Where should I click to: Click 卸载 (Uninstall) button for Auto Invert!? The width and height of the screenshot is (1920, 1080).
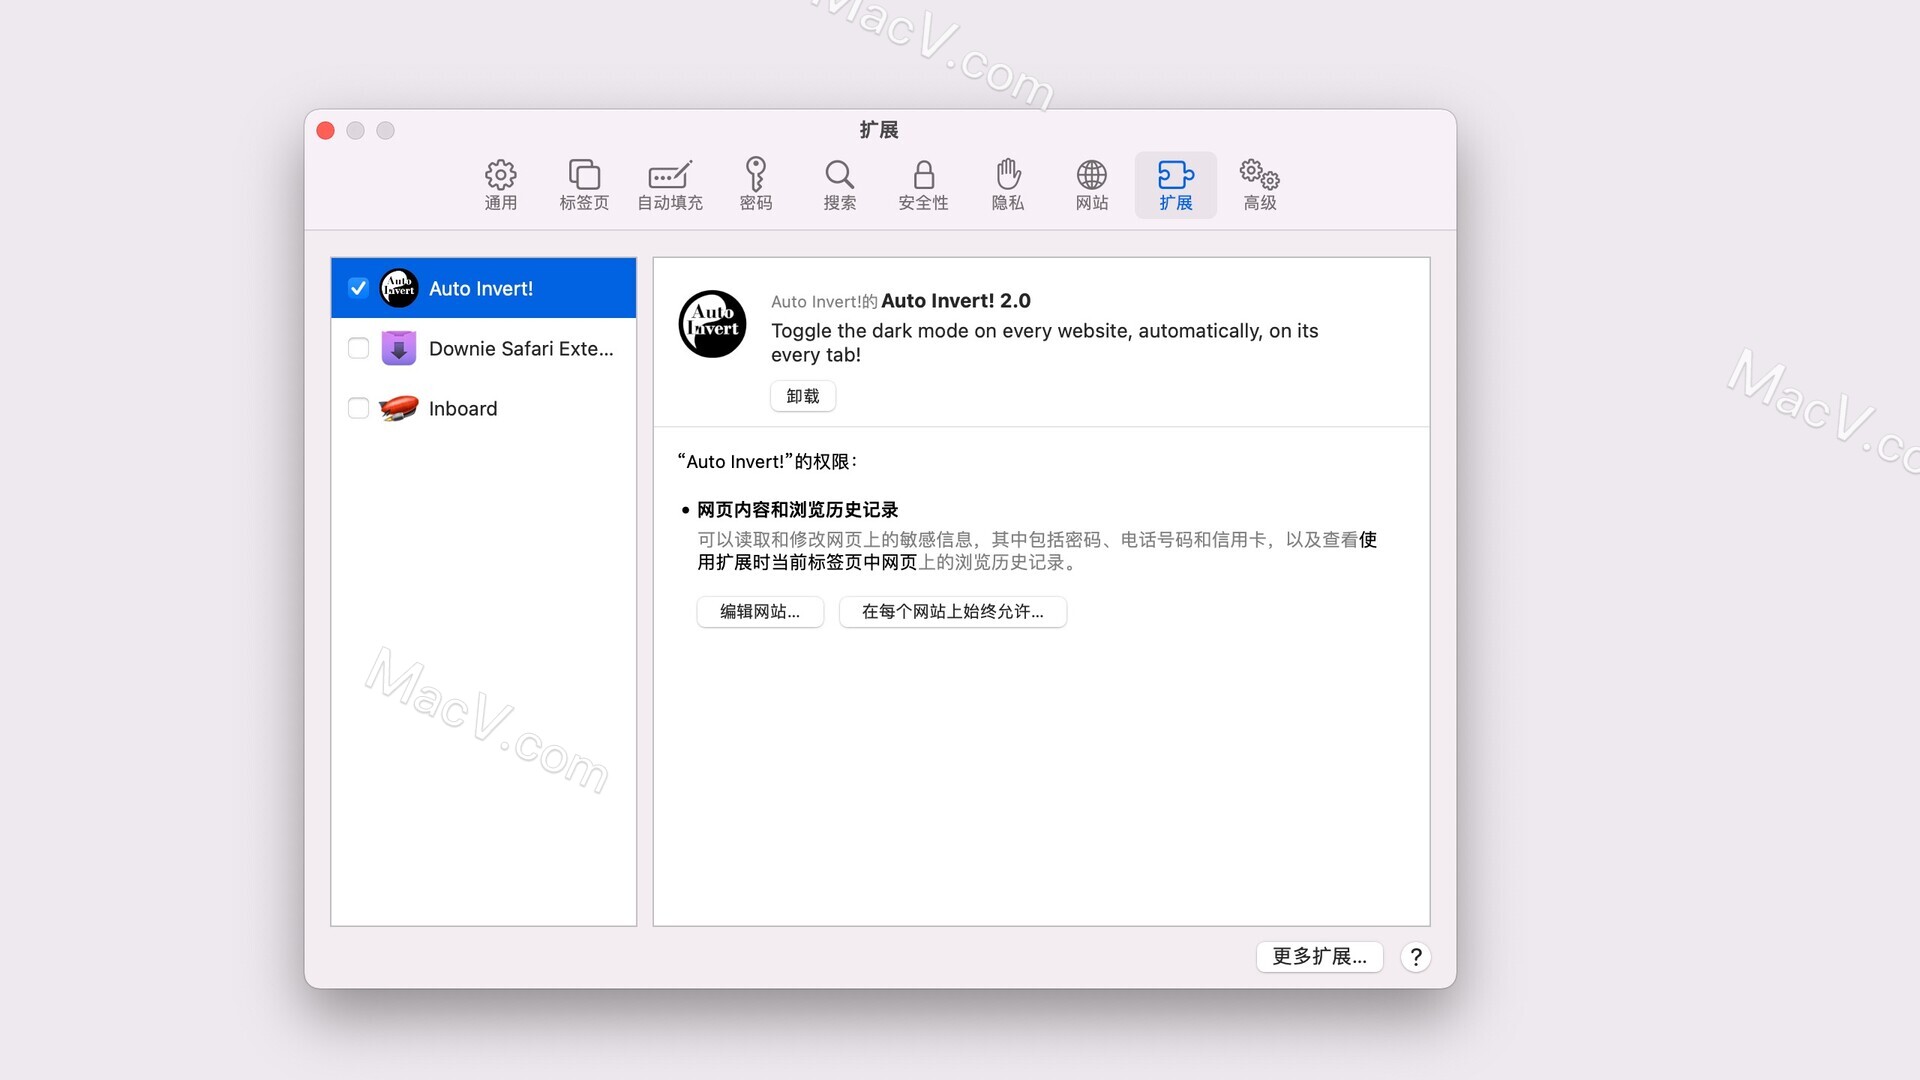(x=799, y=396)
